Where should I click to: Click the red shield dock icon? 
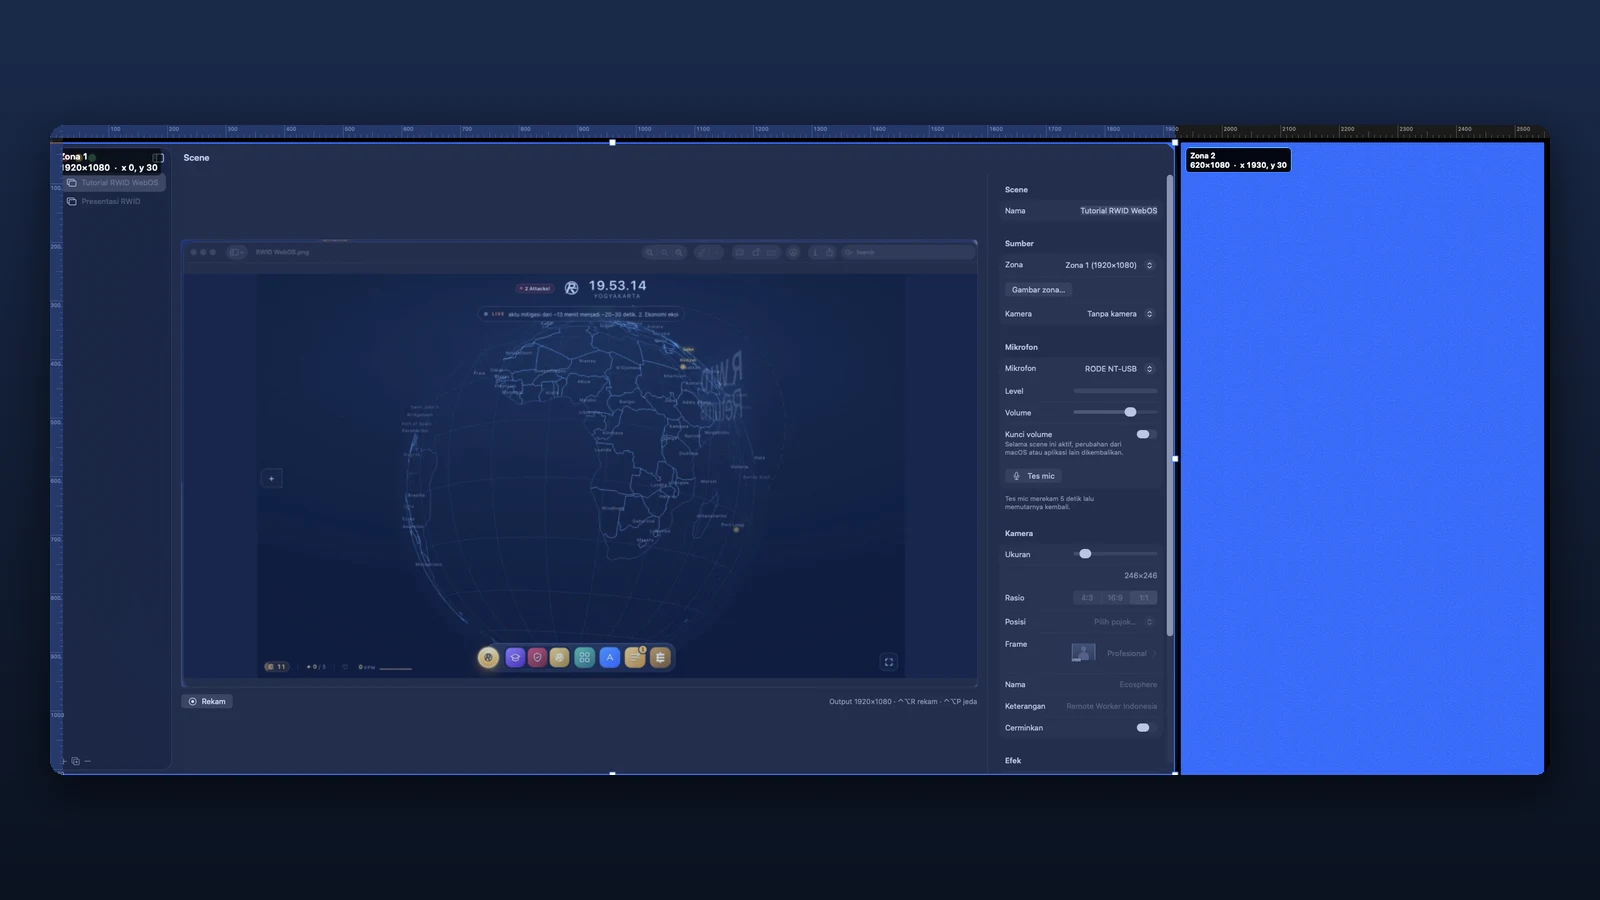[x=537, y=658]
